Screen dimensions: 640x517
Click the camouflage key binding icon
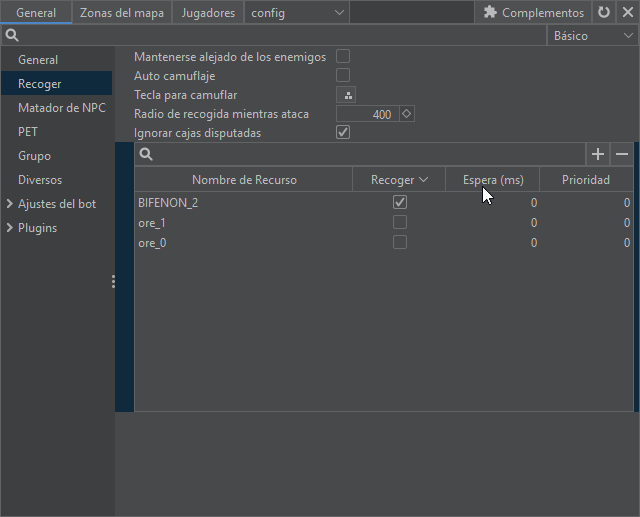(x=348, y=95)
